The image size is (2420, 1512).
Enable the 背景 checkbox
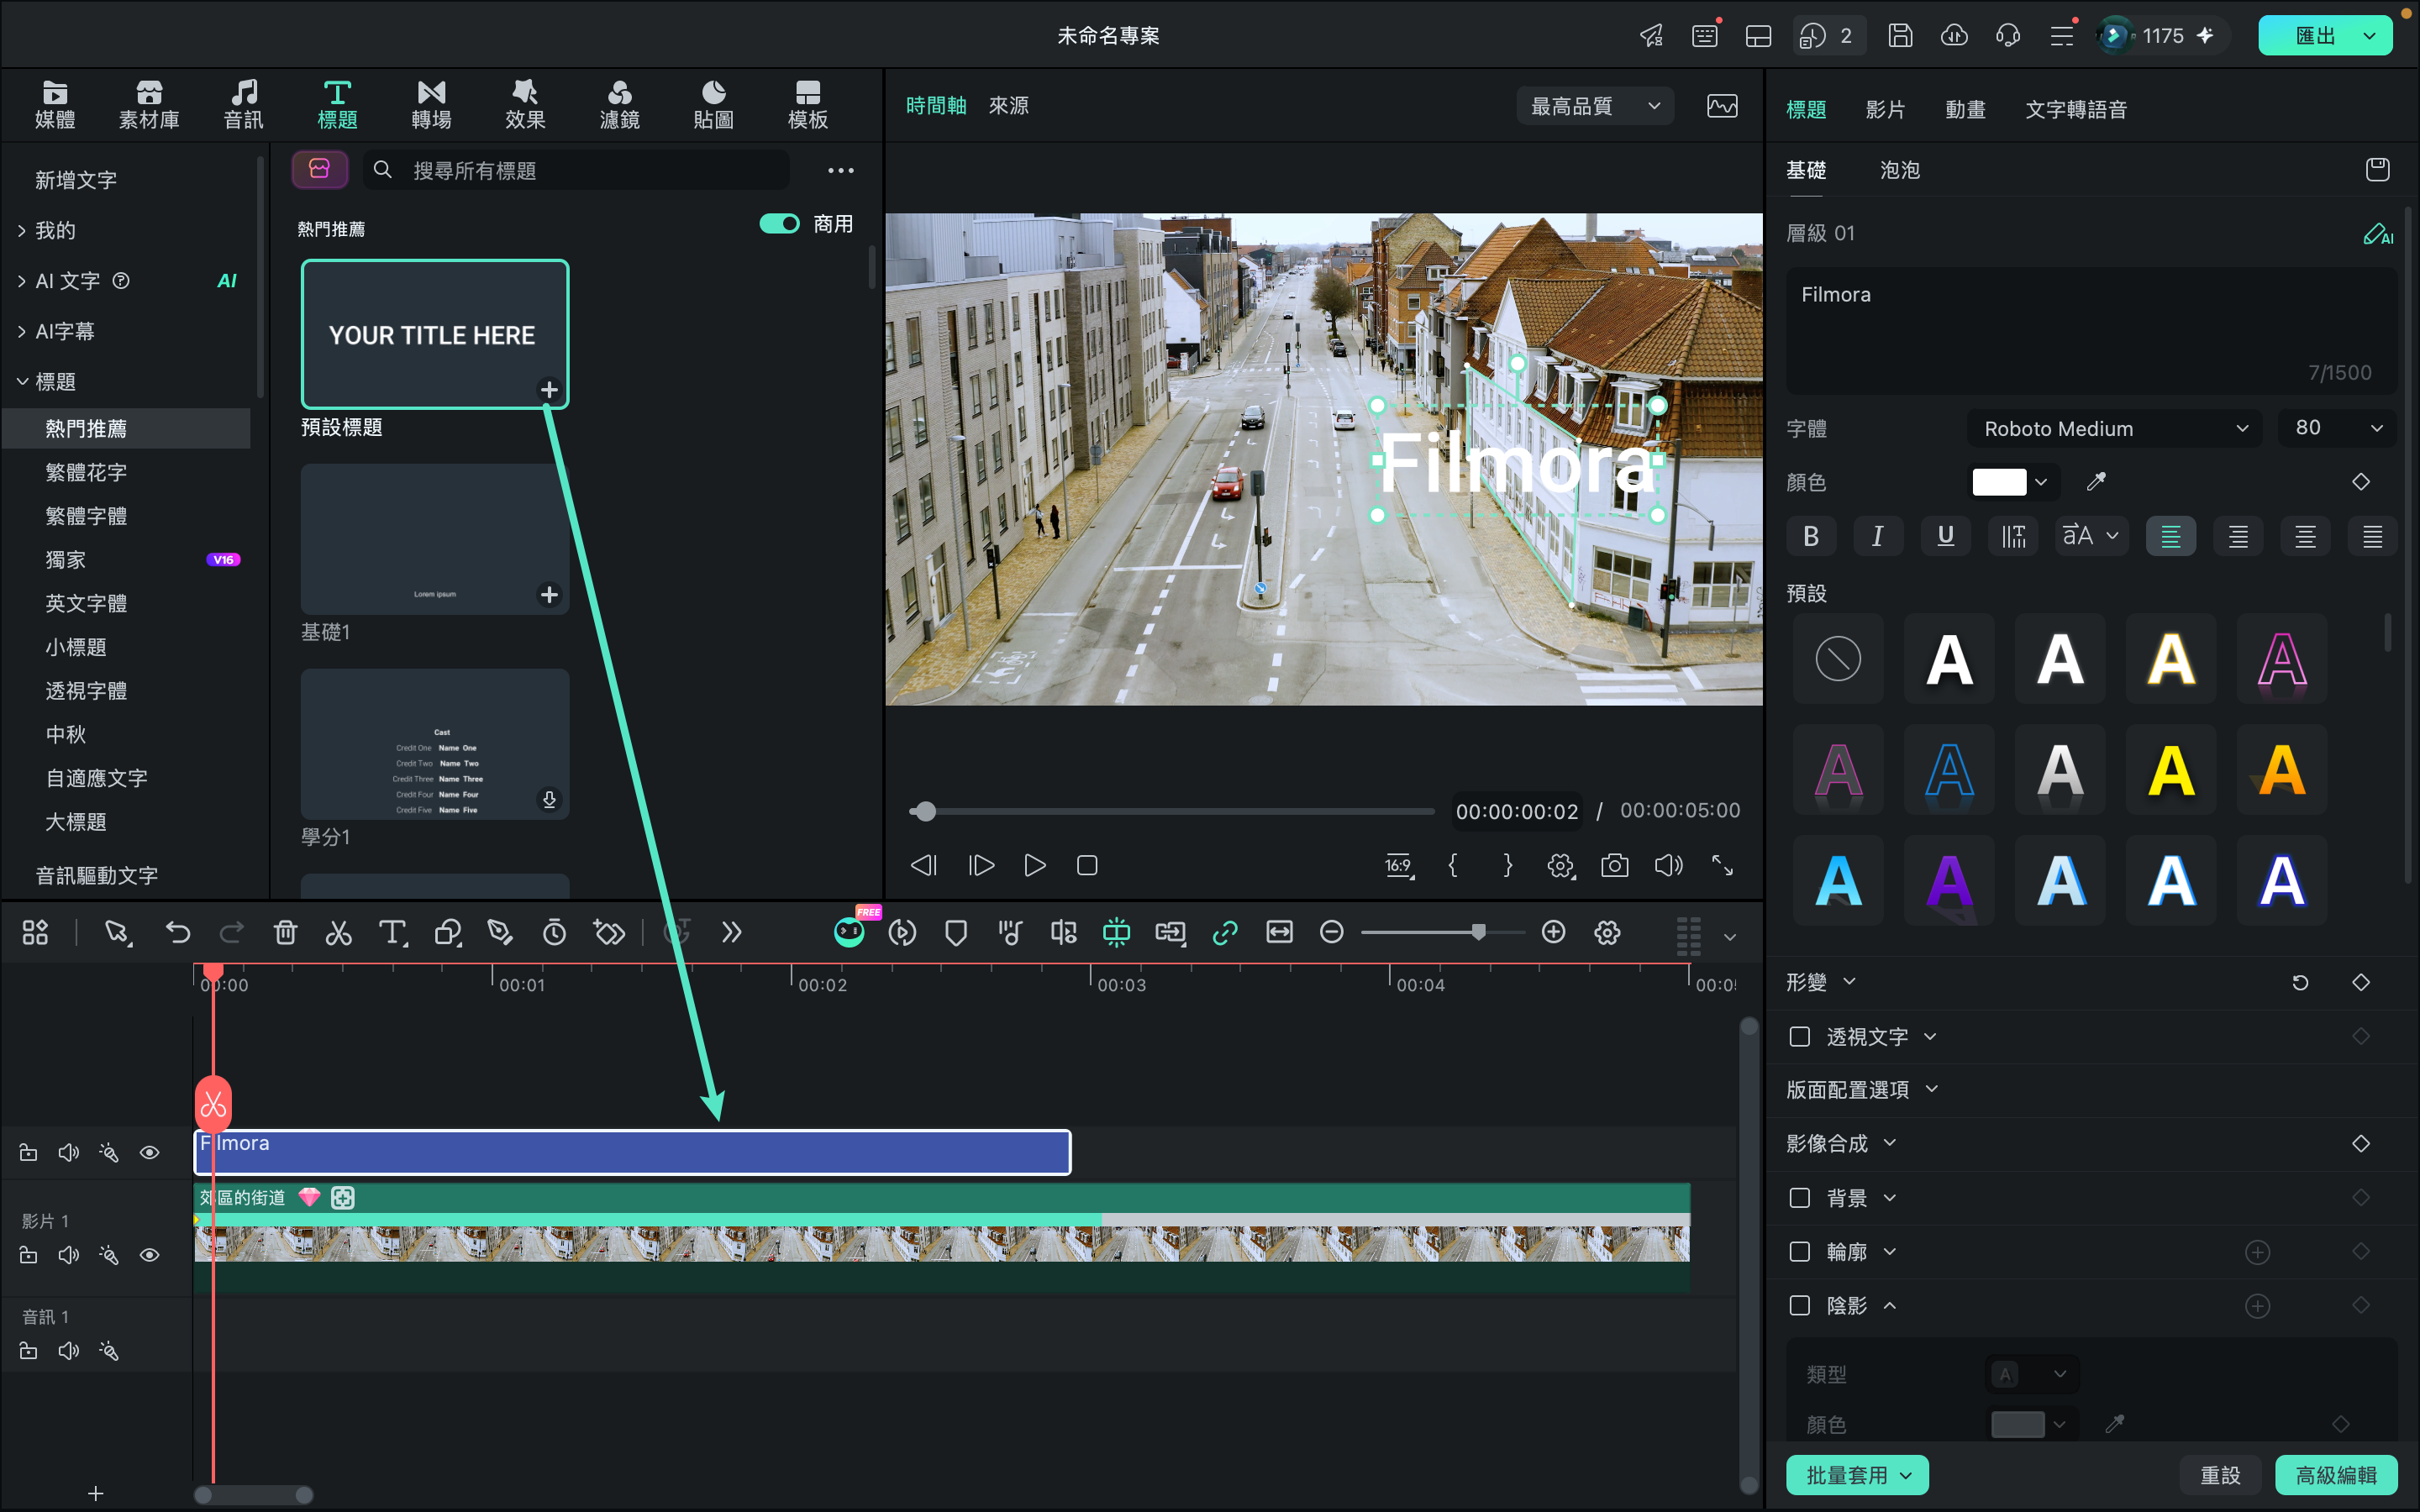pos(1799,1197)
